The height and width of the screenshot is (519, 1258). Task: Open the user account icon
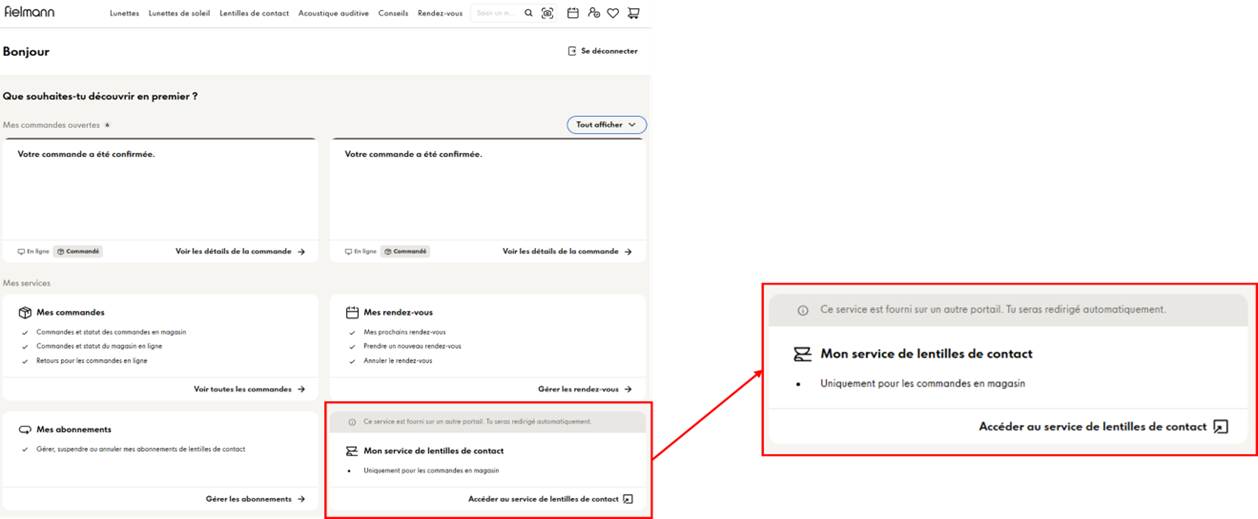coord(593,14)
